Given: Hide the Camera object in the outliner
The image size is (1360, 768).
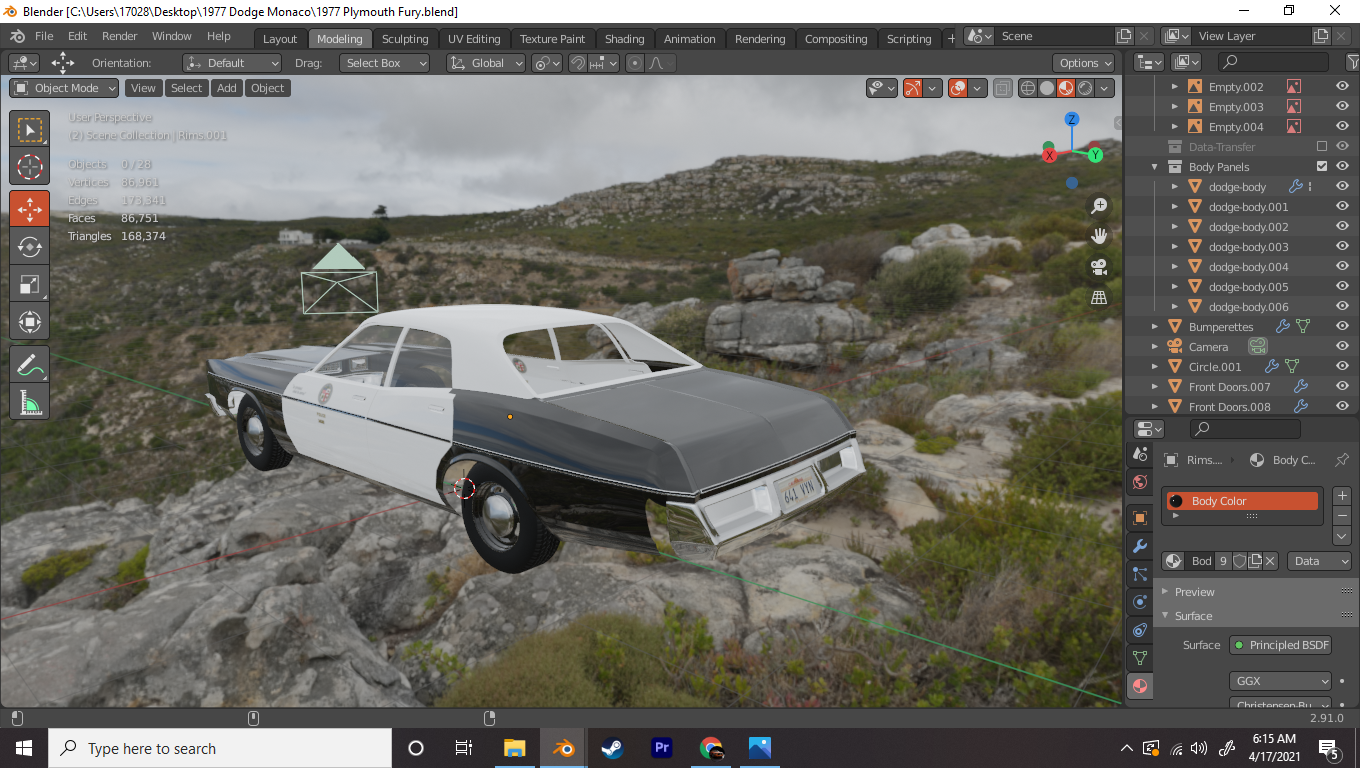Looking at the screenshot, I should pyautogui.click(x=1342, y=347).
